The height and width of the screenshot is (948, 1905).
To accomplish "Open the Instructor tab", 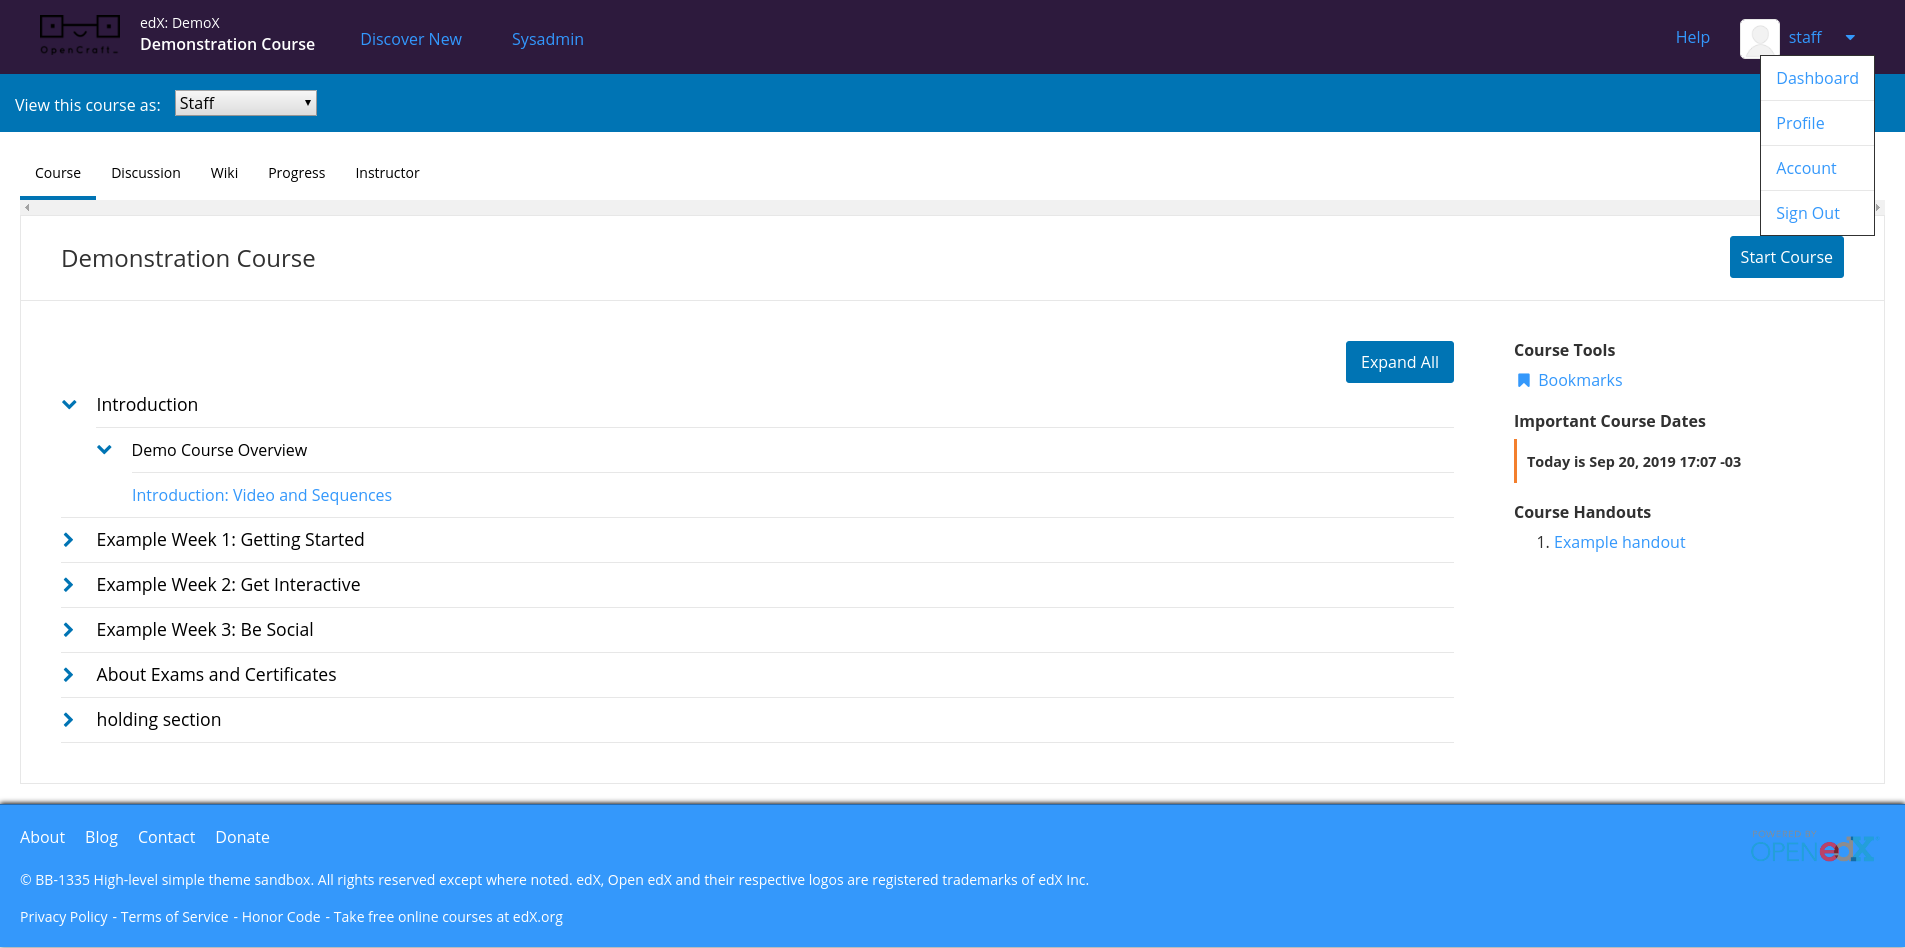I will 387,173.
